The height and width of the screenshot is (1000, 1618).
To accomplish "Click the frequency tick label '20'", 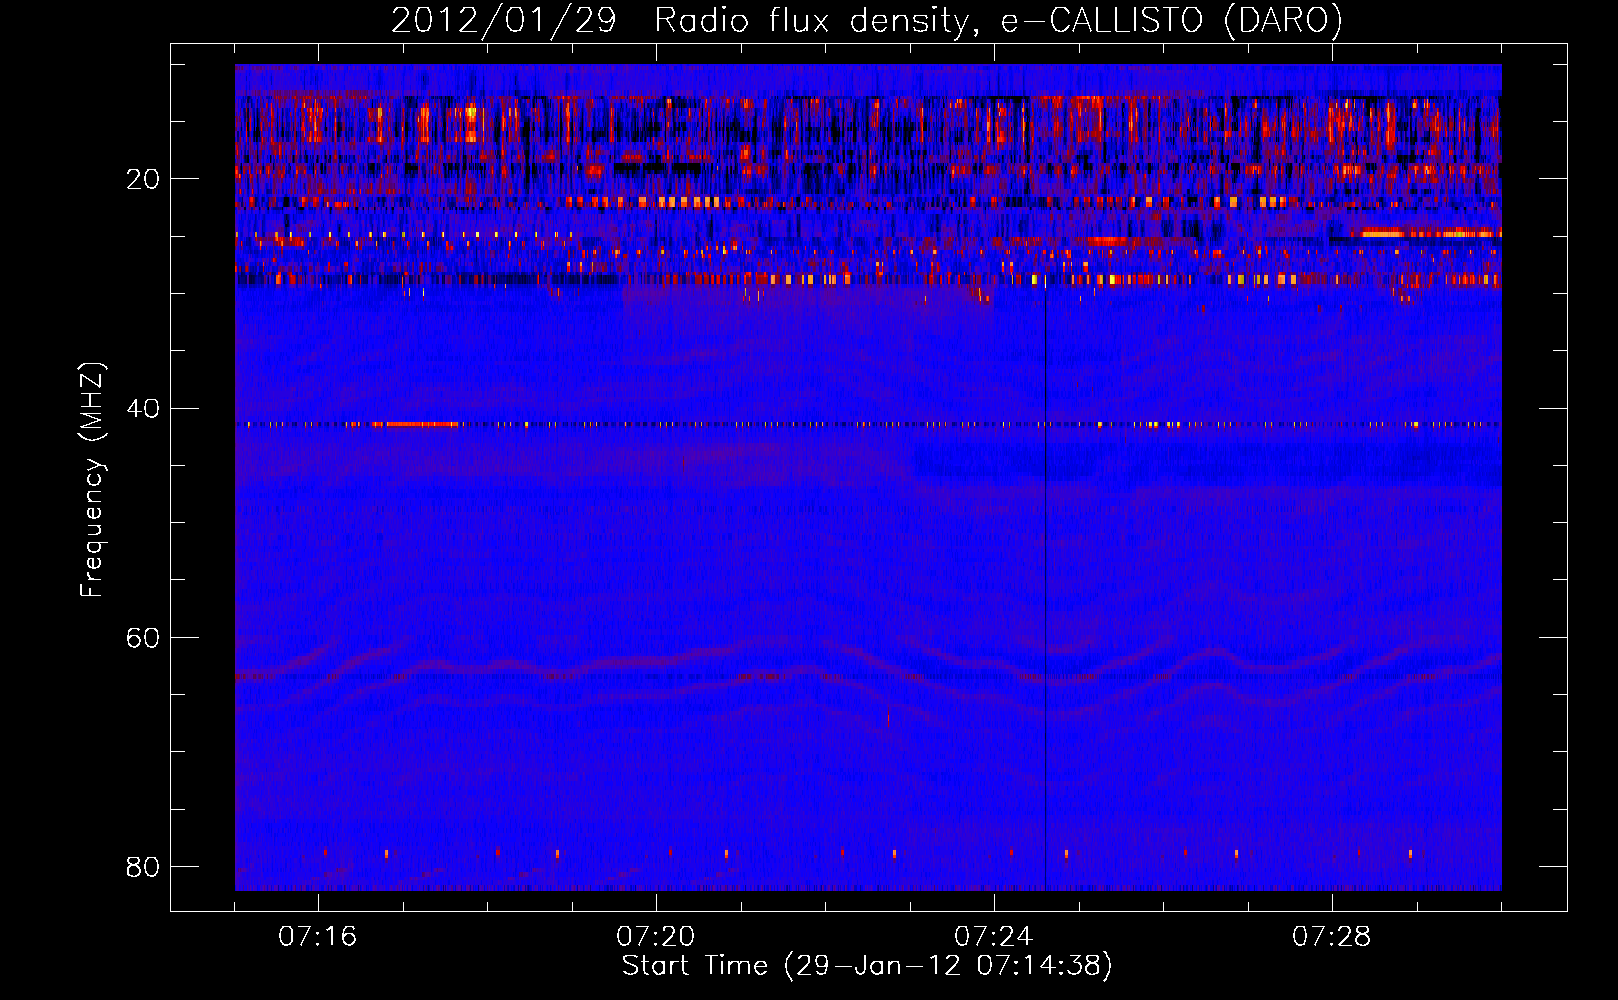I will click(143, 179).
